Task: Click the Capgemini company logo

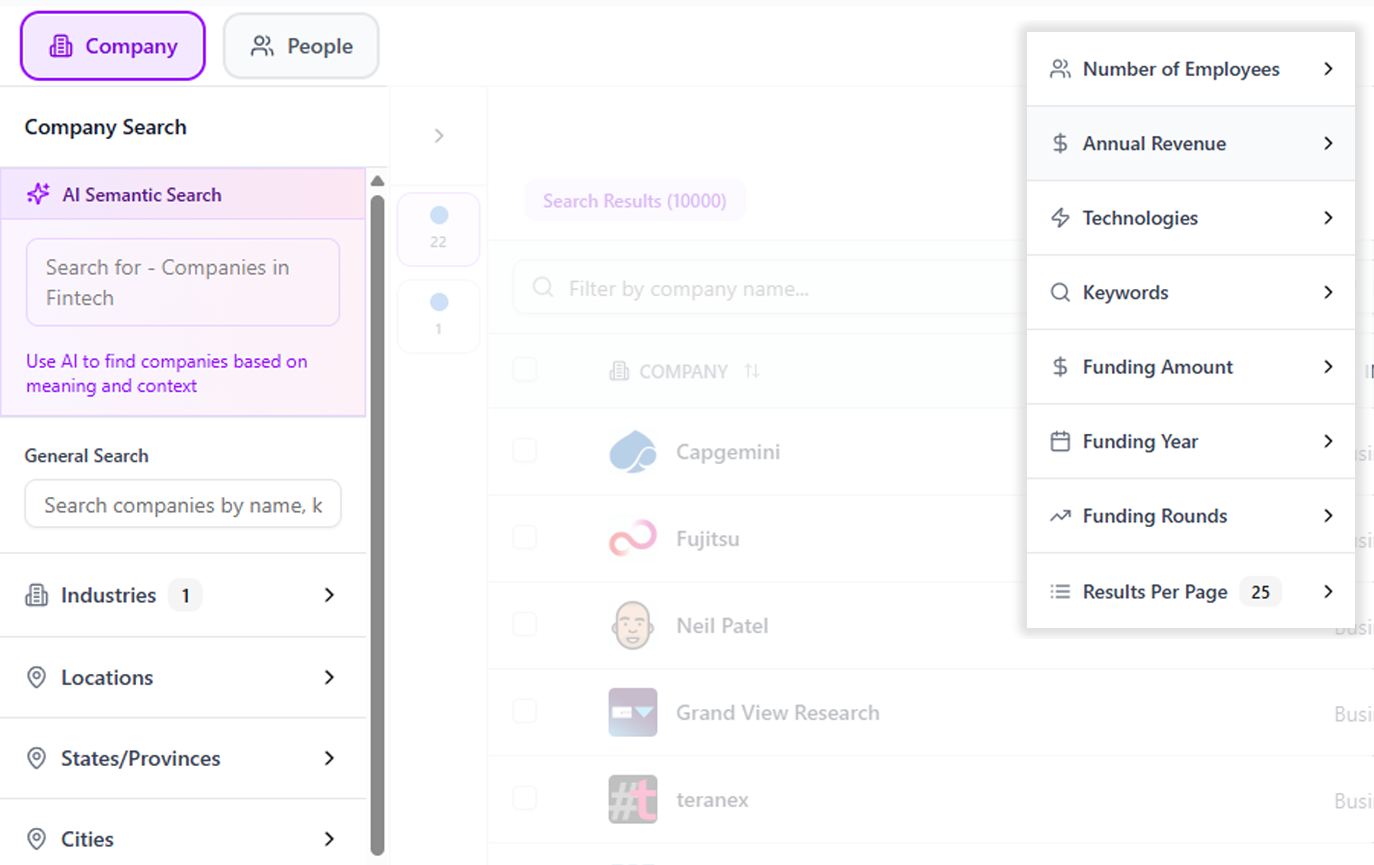Action: (632, 452)
